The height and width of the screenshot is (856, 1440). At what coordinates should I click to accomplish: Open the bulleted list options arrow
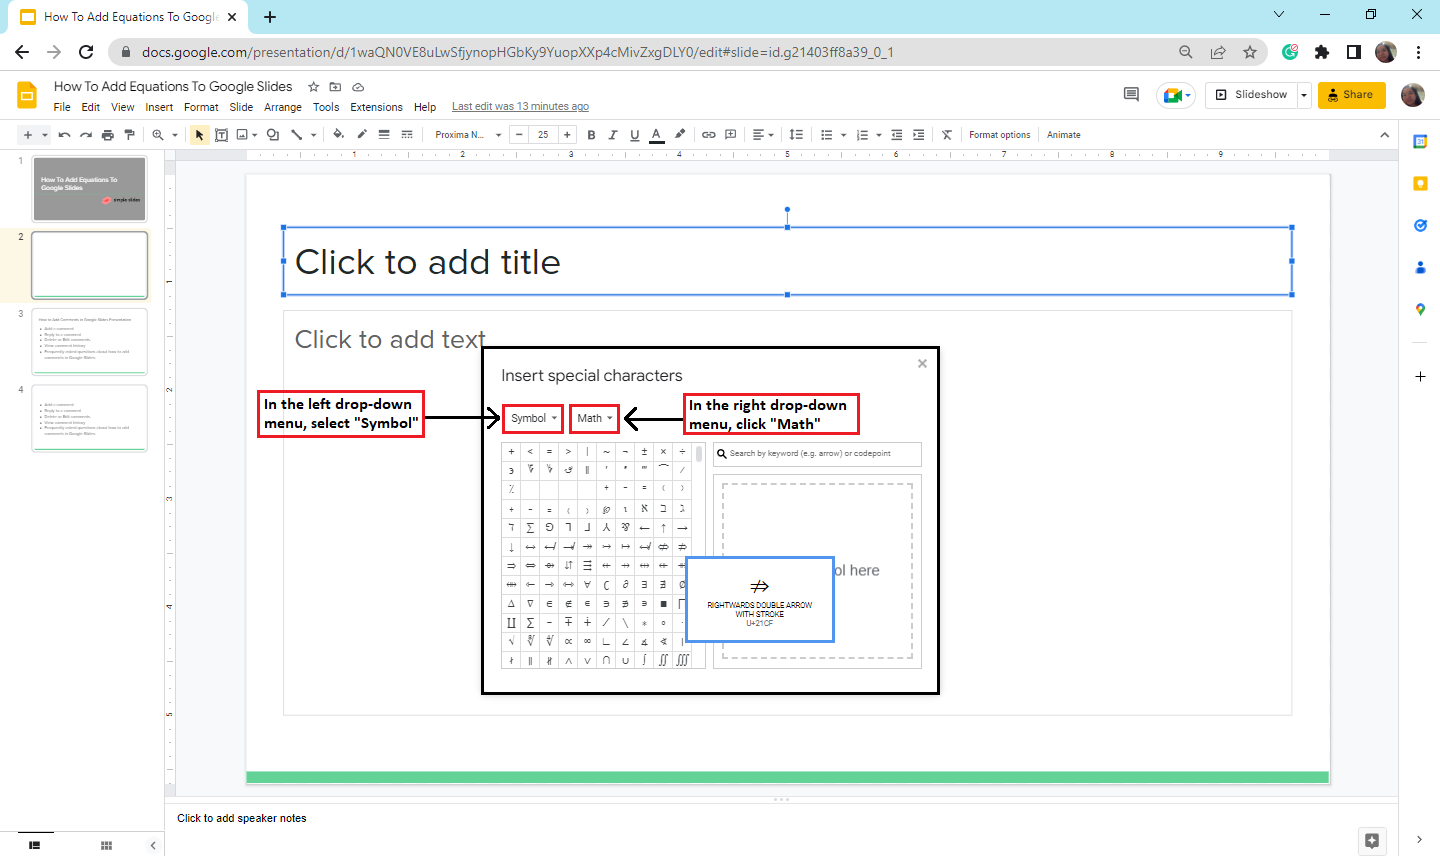click(843, 135)
